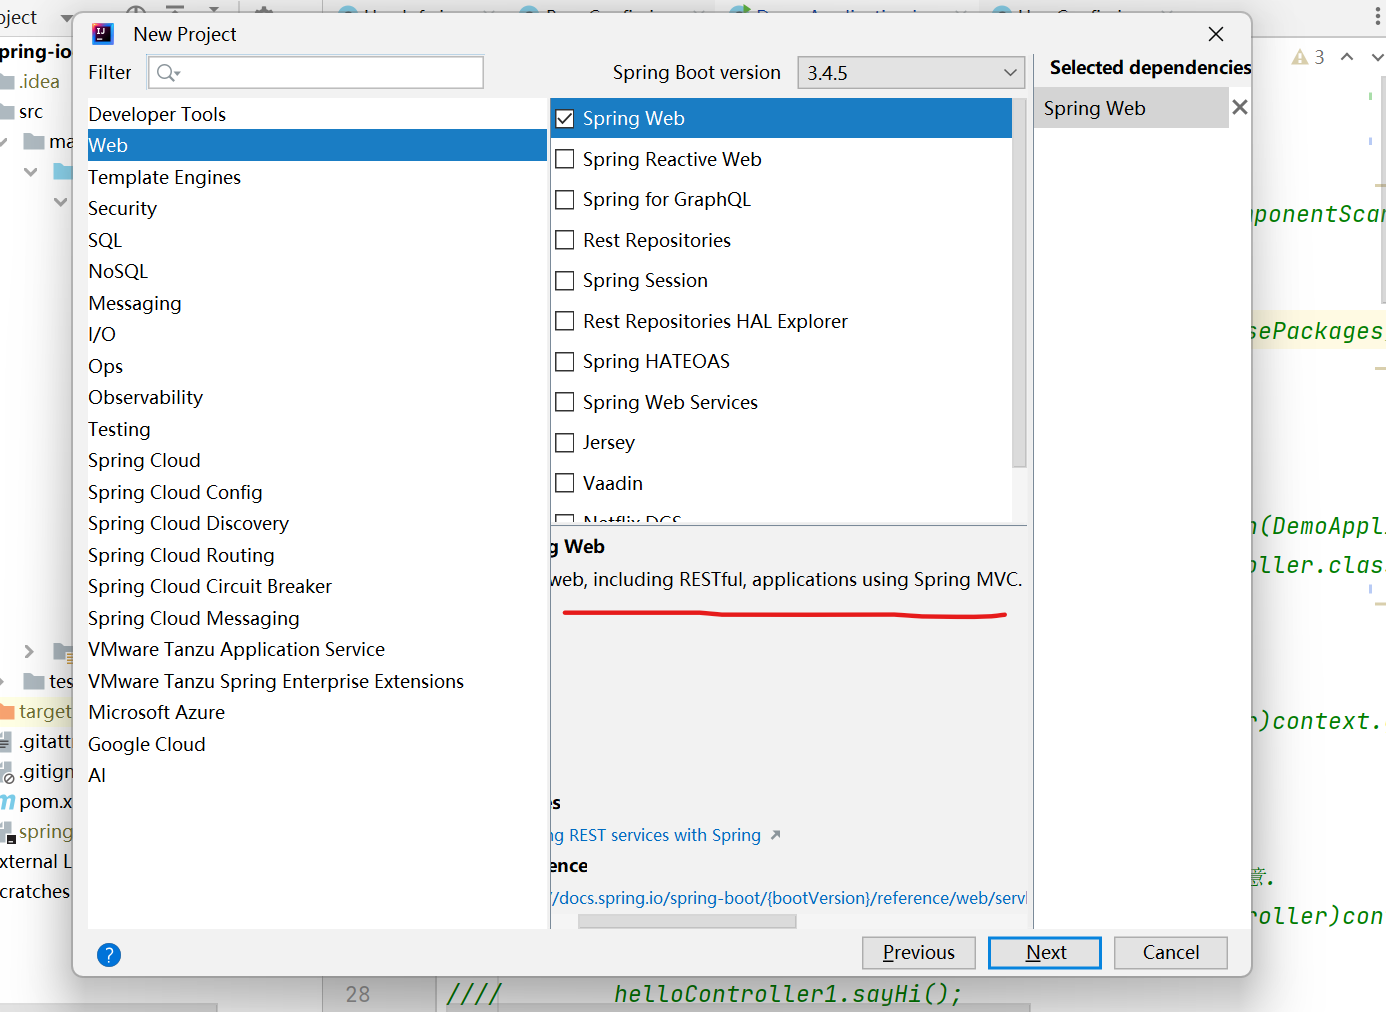The height and width of the screenshot is (1012, 1386).
Task: Select the src folder in project tree
Action: point(30,111)
